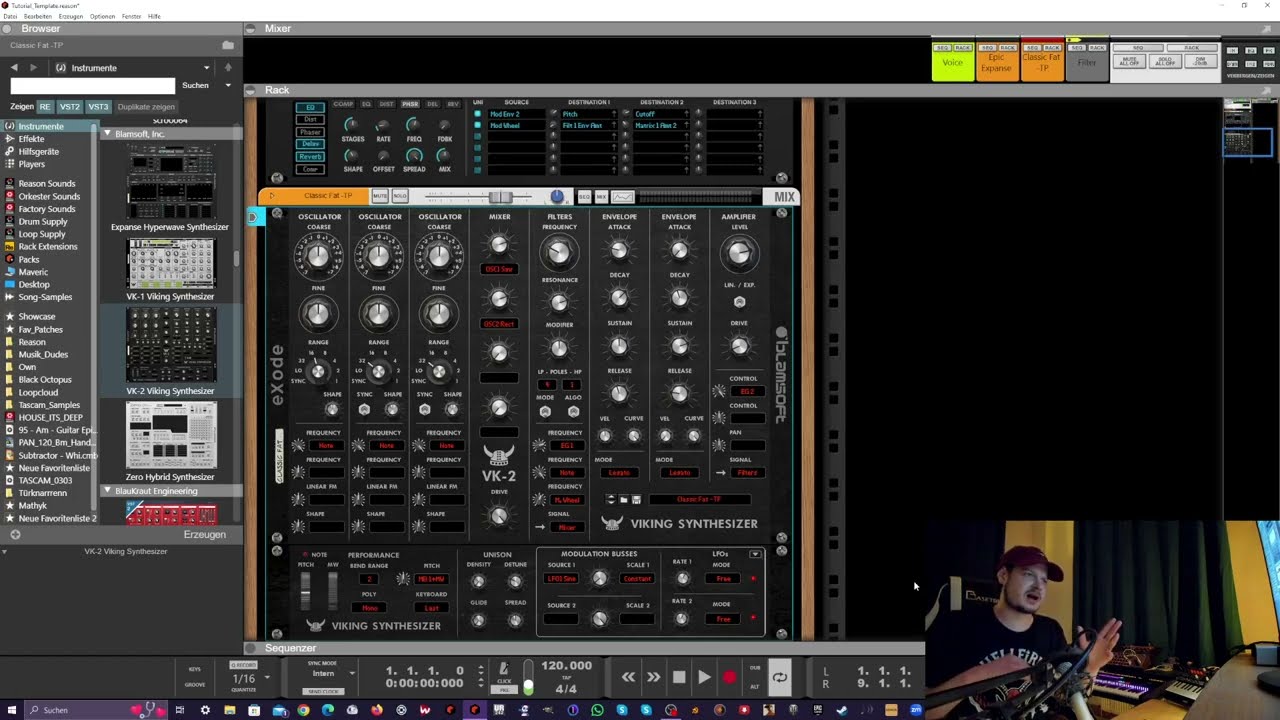
Task: Open the OSC1 Saw mixer source selector
Action: 499,269
